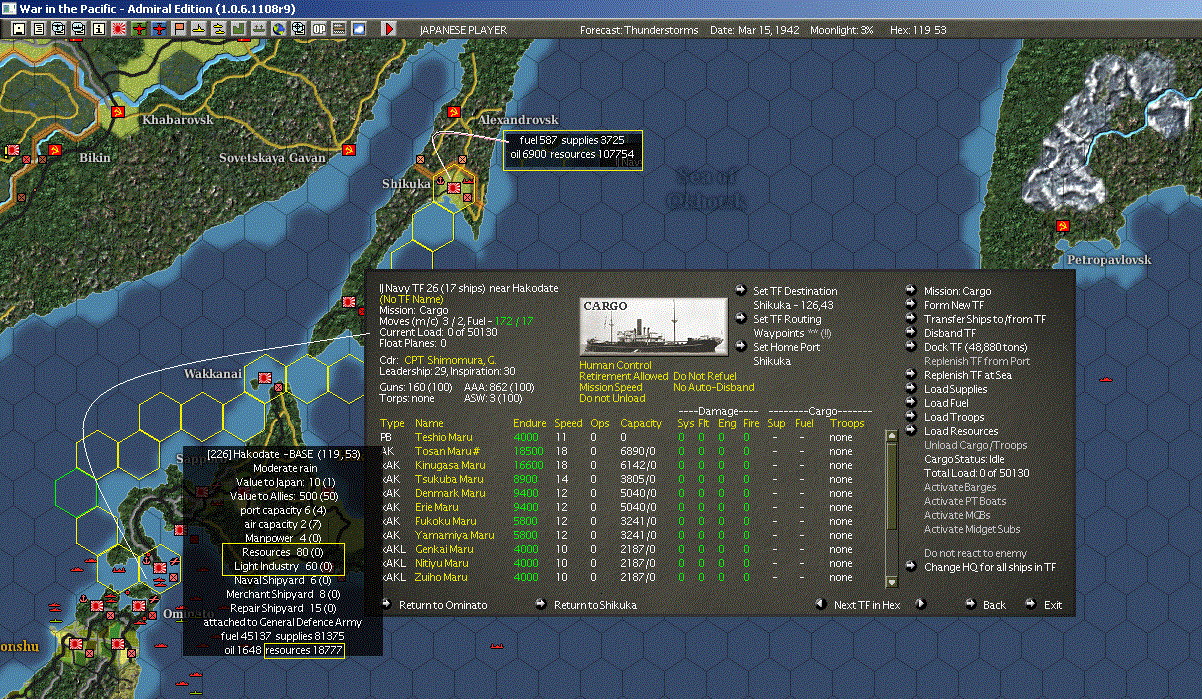Select ship Denmark Maru in list
Image resolution: width=1202 pixels, height=699 pixels.
[x=450, y=493]
